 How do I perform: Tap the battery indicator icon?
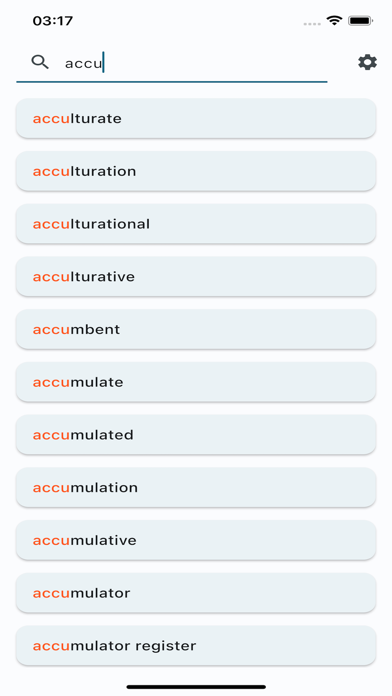(360, 20)
